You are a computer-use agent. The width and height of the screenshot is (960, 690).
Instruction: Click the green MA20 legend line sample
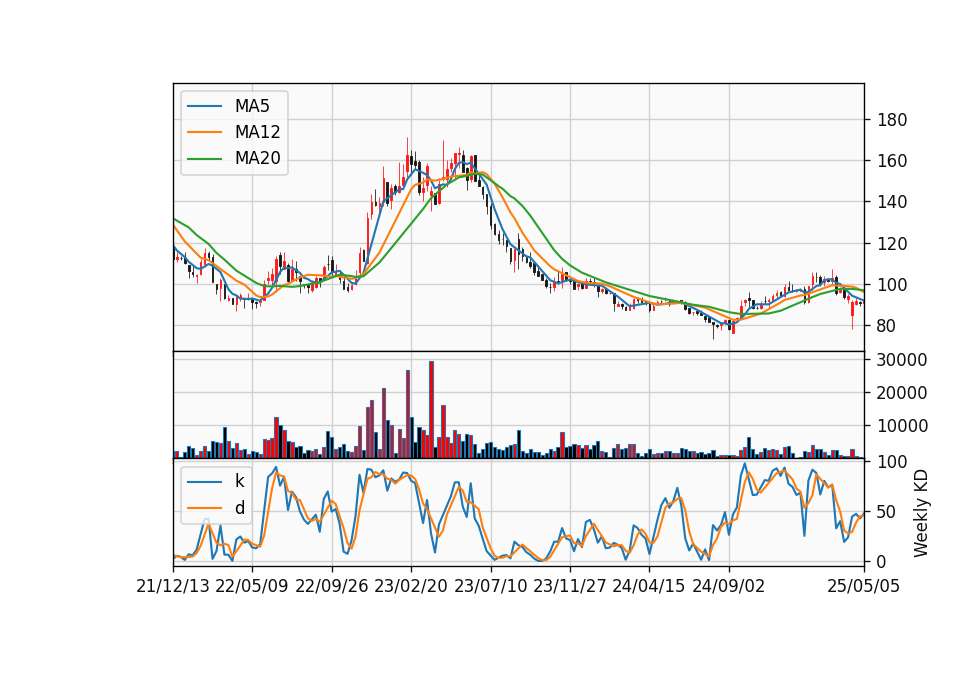click(x=204, y=159)
